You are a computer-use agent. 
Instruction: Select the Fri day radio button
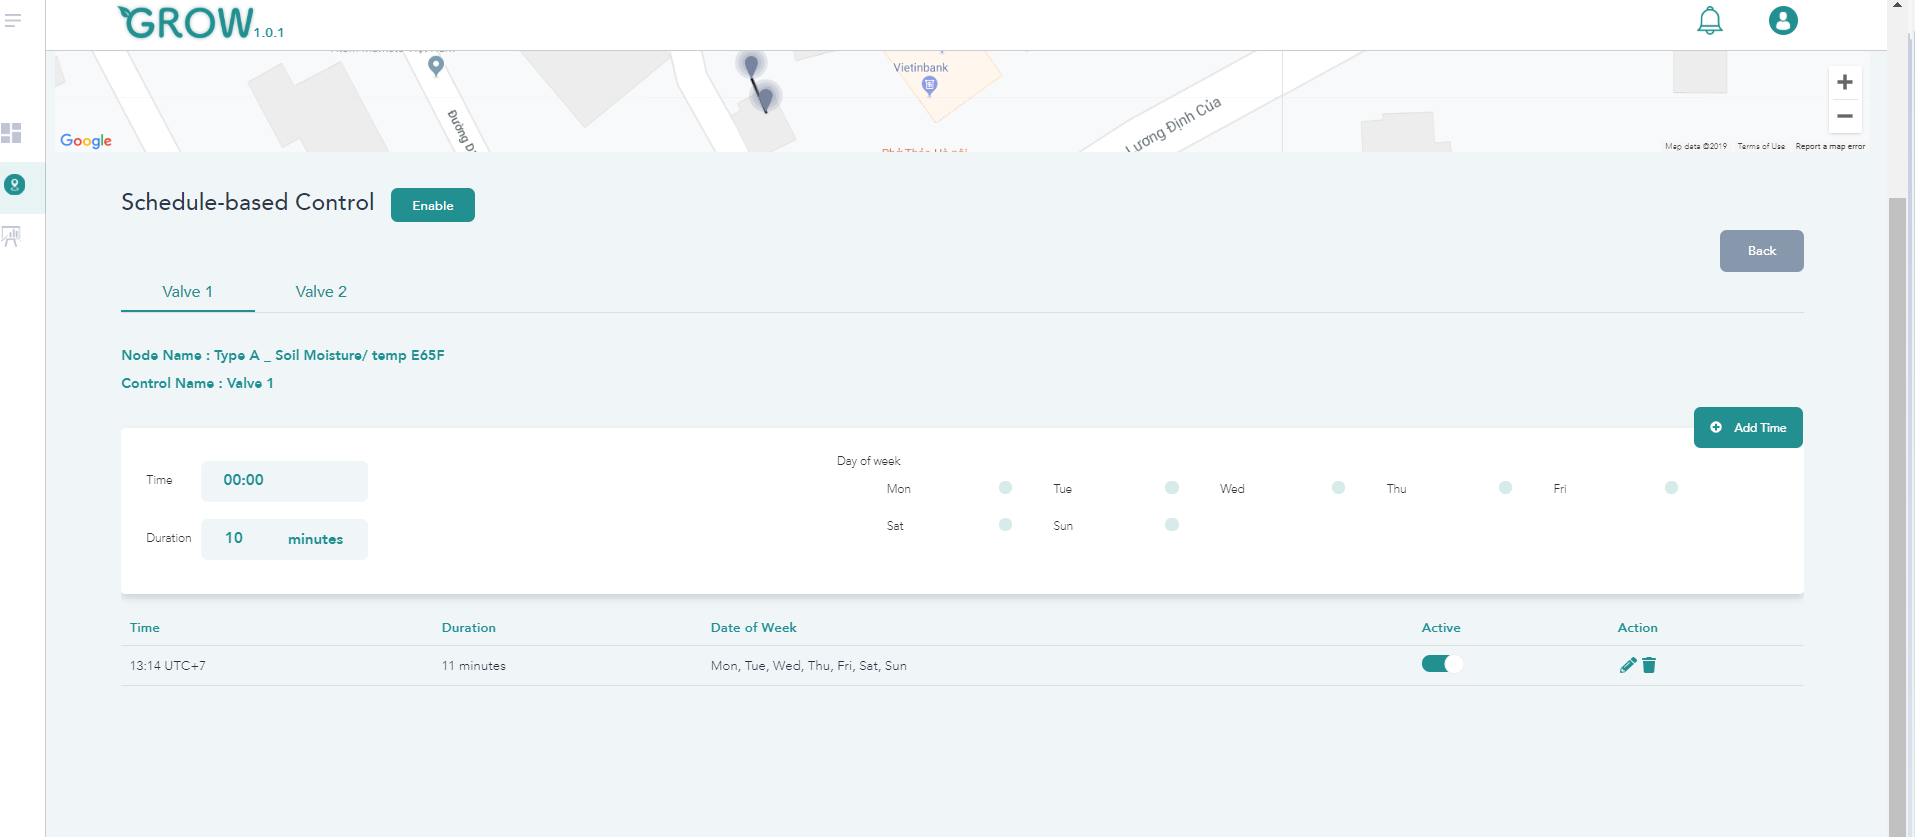(1671, 488)
